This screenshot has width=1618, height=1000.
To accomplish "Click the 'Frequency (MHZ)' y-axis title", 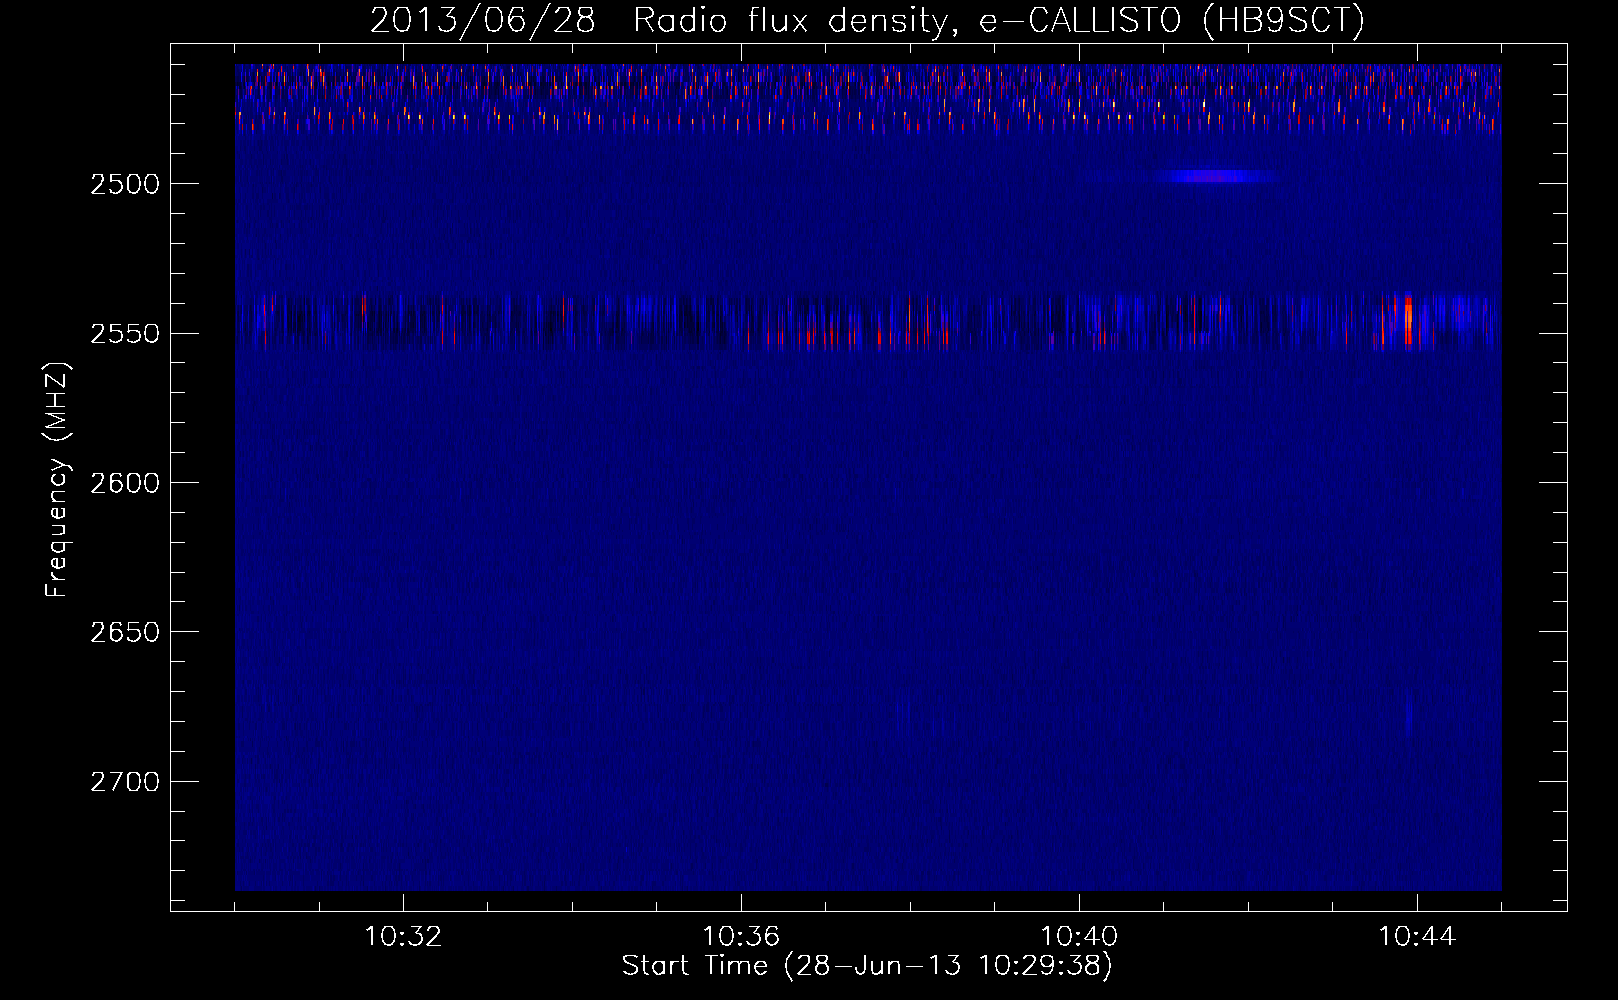I will tap(57, 480).
